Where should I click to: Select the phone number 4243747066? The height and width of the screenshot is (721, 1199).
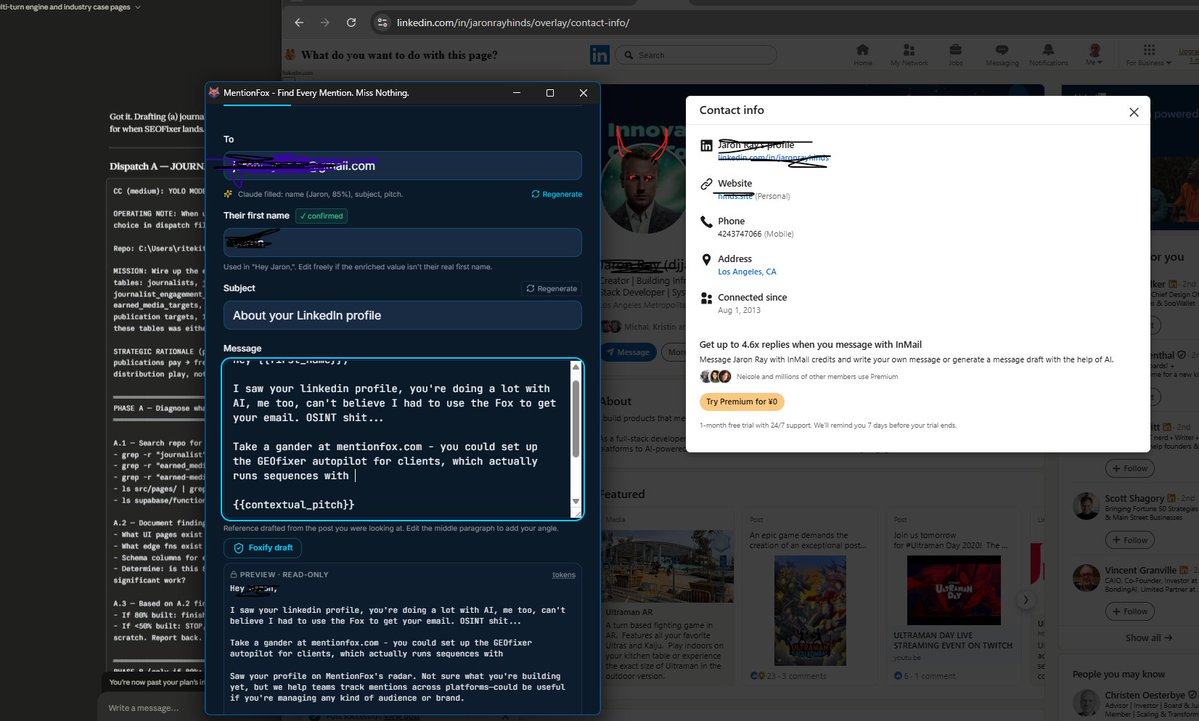pos(739,234)
